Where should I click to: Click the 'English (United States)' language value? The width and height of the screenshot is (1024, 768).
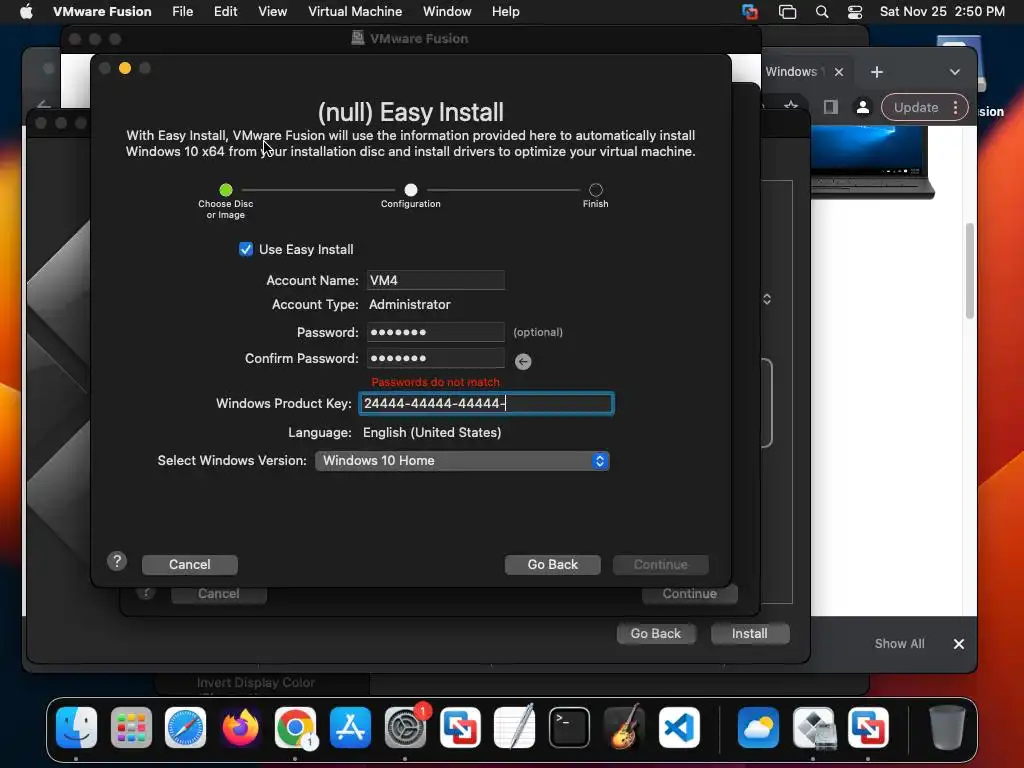tap(432, 432)
